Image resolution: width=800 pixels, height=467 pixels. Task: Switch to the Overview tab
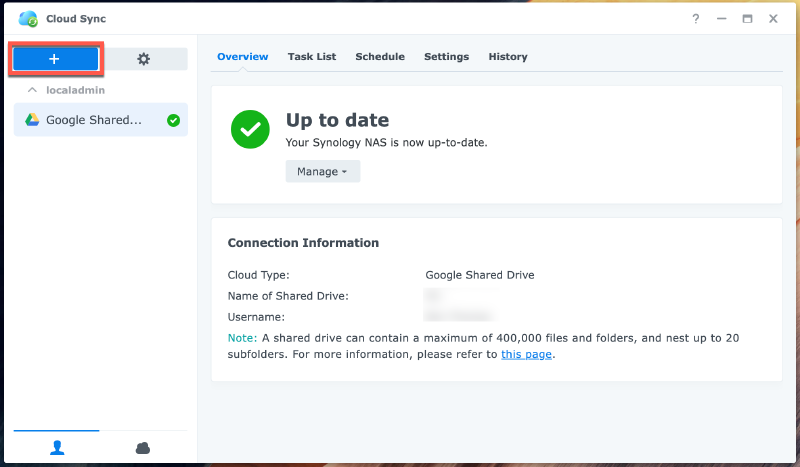(x=242, y=57)
